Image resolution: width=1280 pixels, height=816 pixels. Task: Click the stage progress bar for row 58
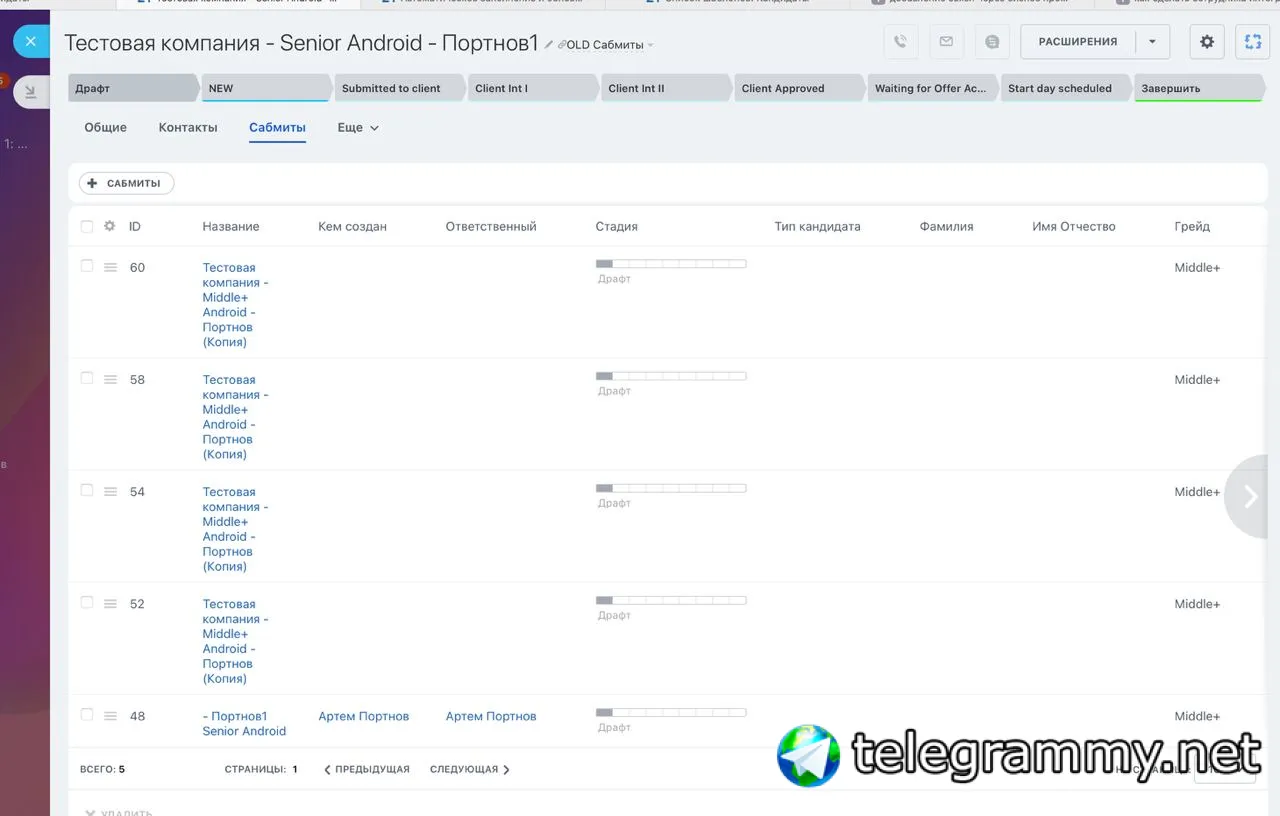[x=671, y=376]
